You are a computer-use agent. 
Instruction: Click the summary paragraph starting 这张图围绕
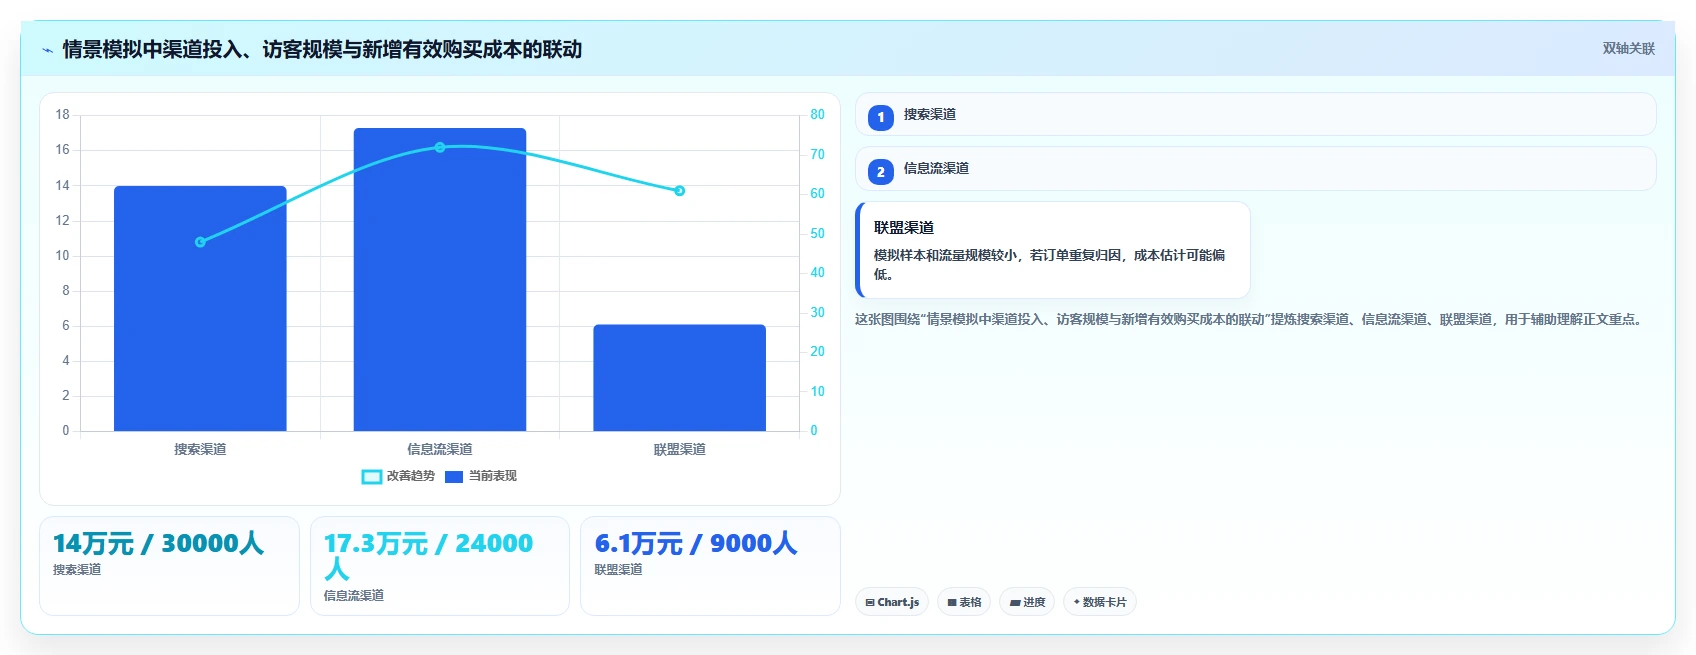(1251, 319)
